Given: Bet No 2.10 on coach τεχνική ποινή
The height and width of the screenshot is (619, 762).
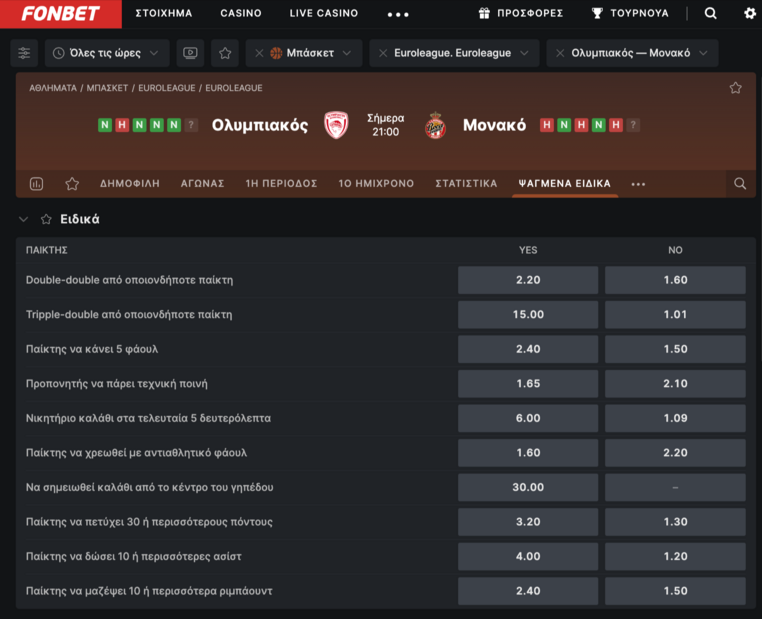Looking at the screenshot, I should tap(675, 383).
